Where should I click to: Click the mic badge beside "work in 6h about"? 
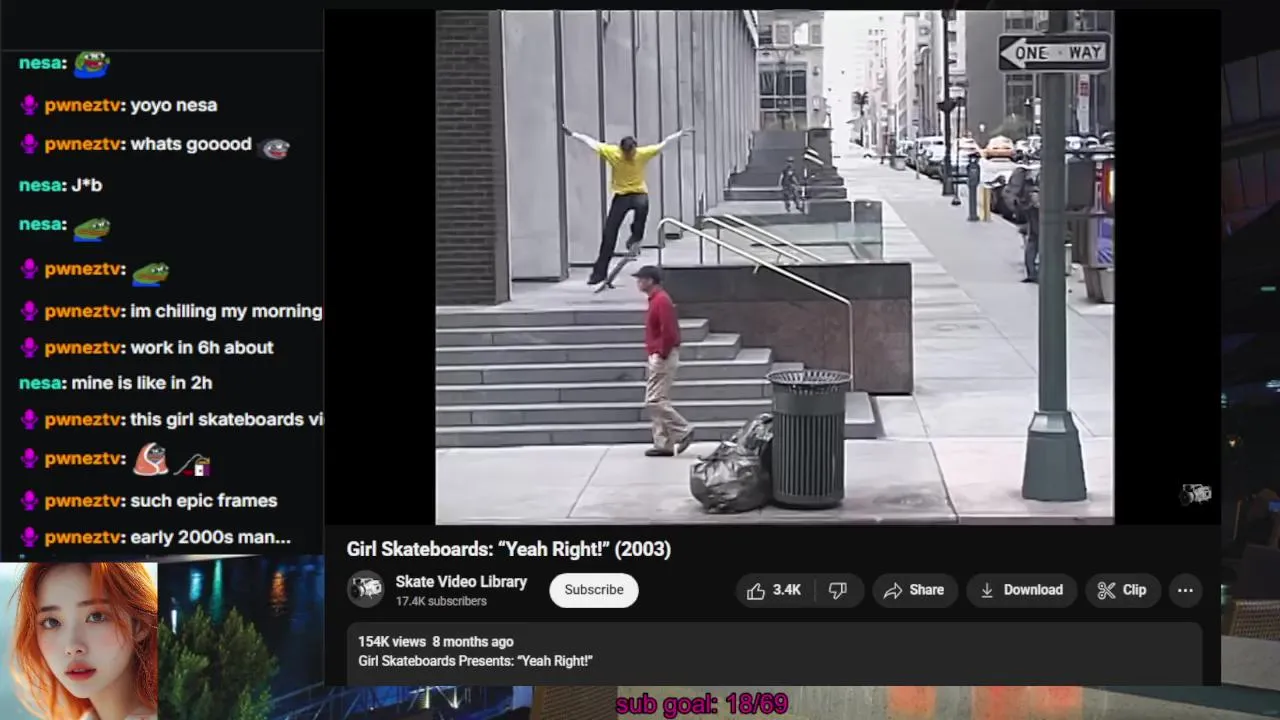pos(30,347)
